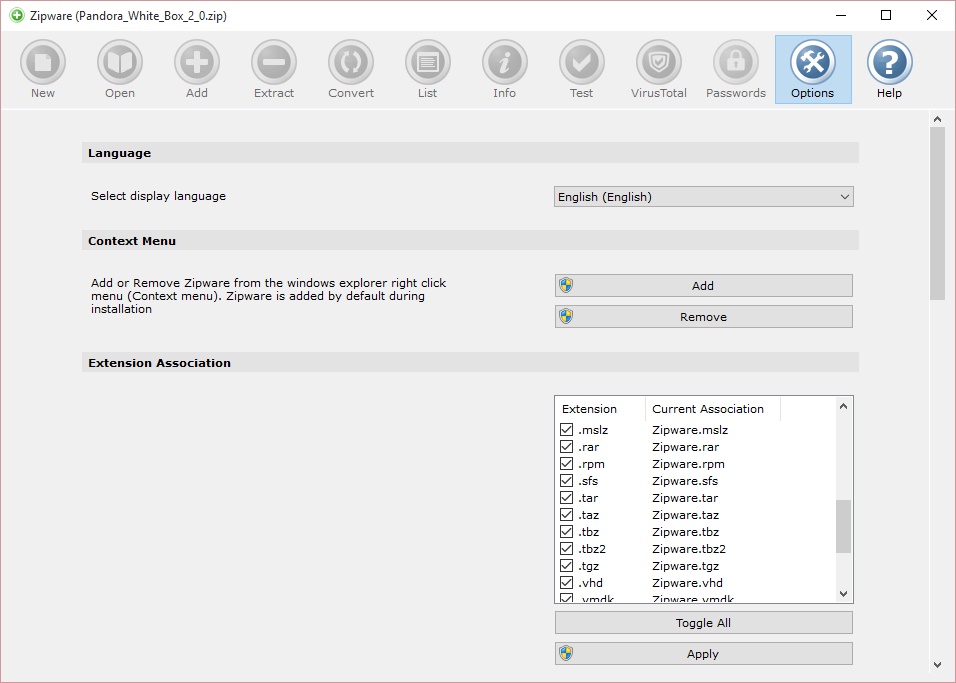The image size is (956, 683).
Task: Open Help with the question mark icon
Action: 890,62
